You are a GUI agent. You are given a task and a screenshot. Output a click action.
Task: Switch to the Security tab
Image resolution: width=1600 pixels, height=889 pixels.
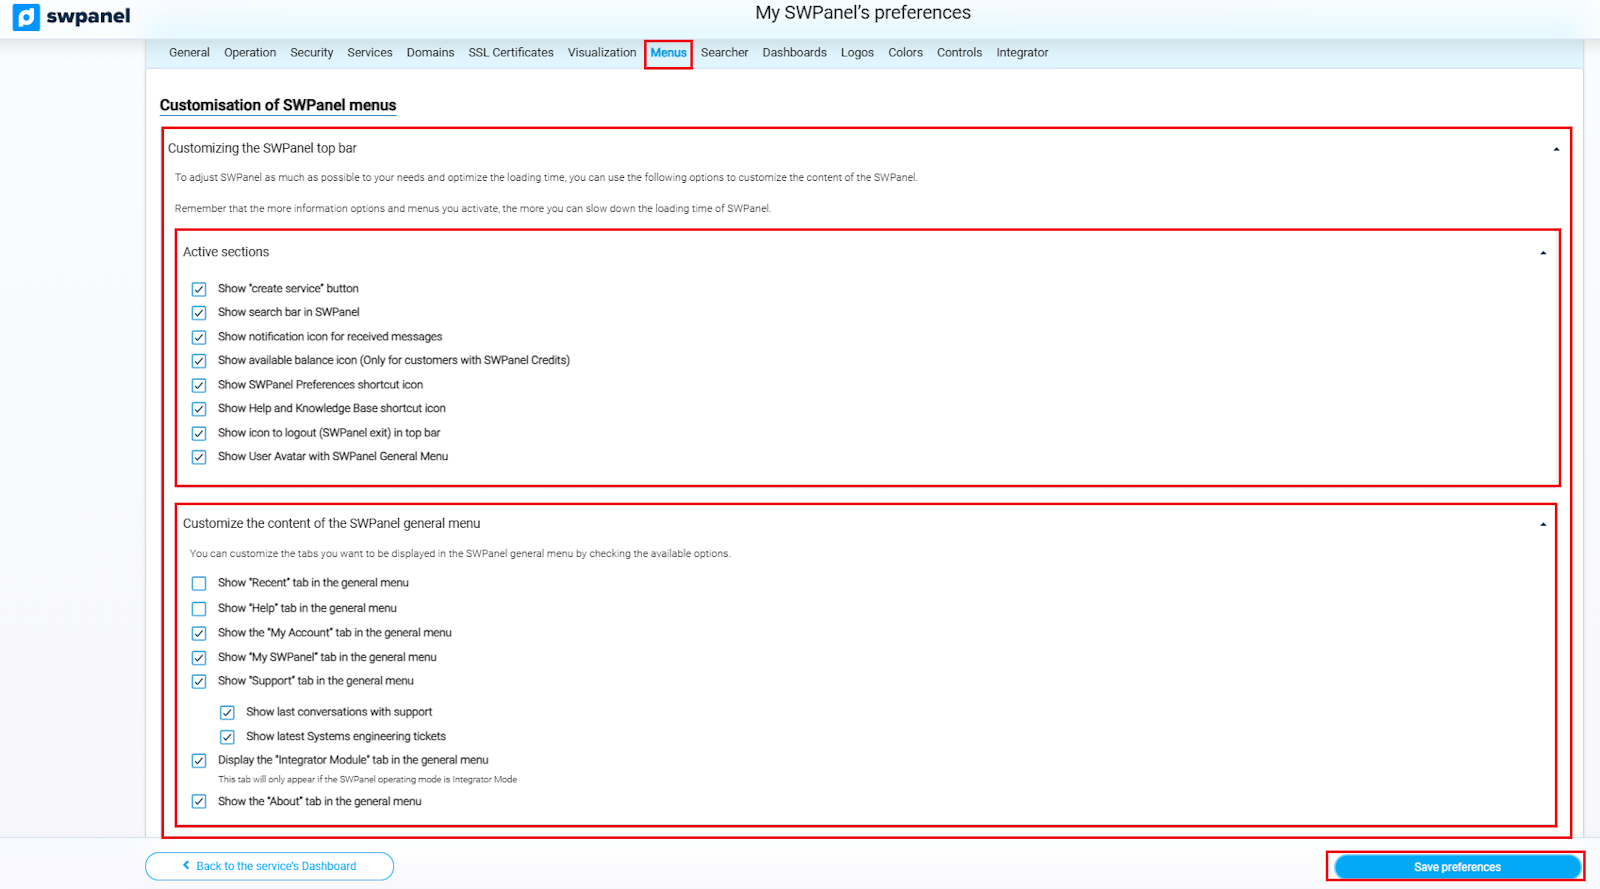(311, 53)
